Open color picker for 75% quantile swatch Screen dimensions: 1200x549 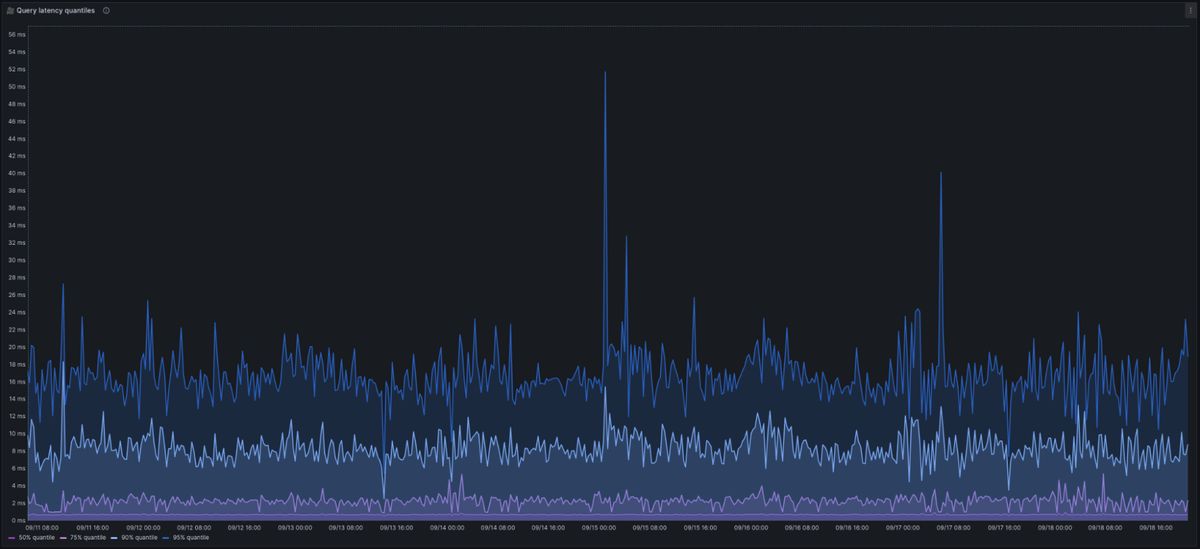coord(63,538)
